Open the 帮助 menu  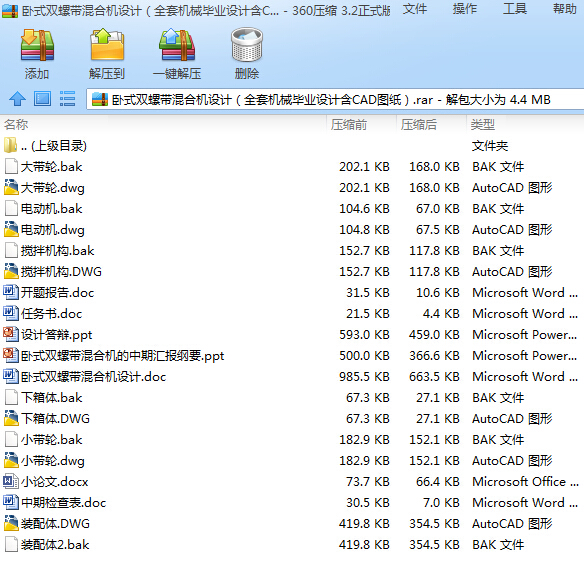[x=565, y=9]
